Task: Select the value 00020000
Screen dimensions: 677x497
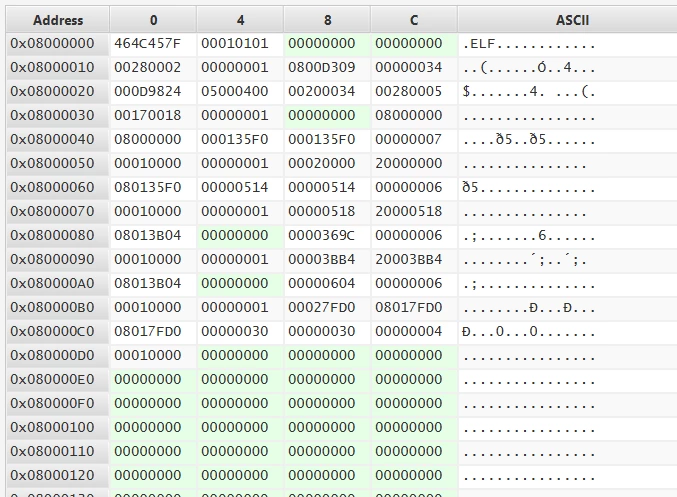Action: 322,163
